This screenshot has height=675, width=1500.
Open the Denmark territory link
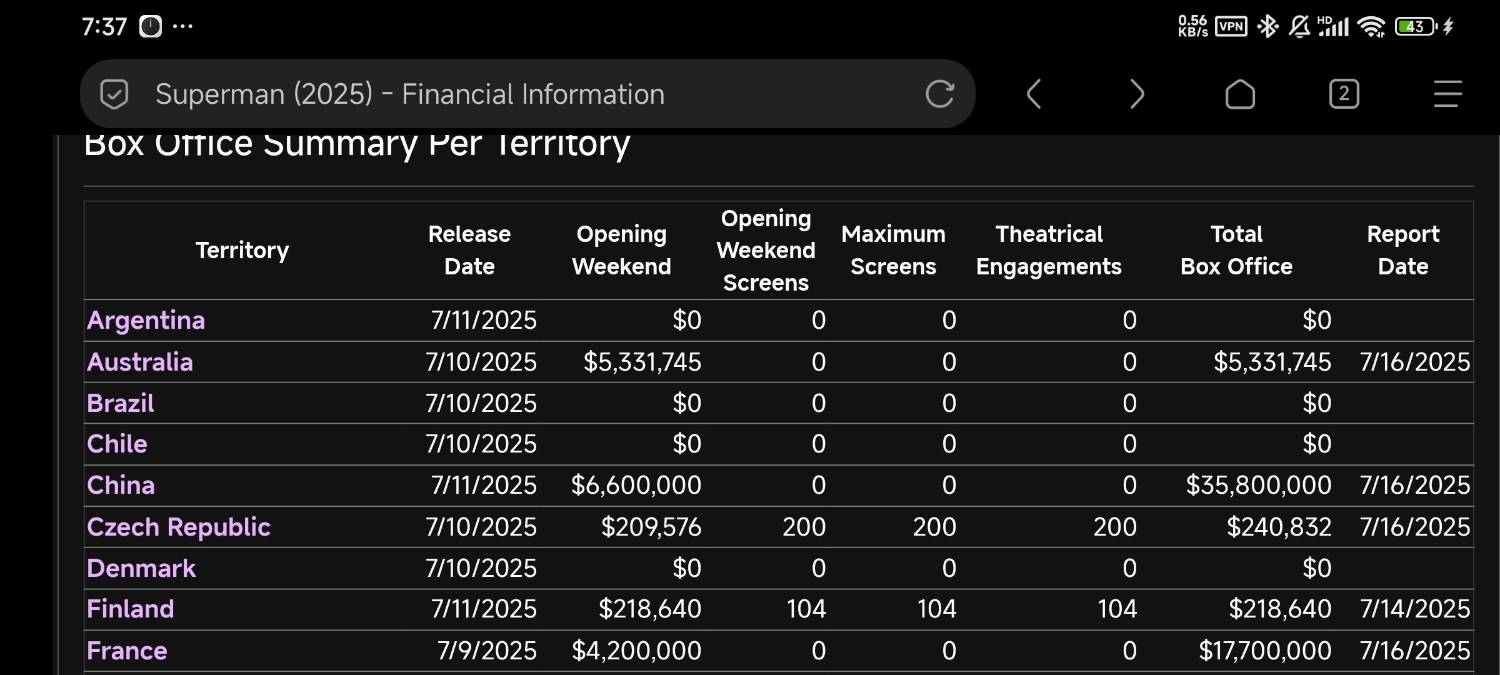coord(141,568)
